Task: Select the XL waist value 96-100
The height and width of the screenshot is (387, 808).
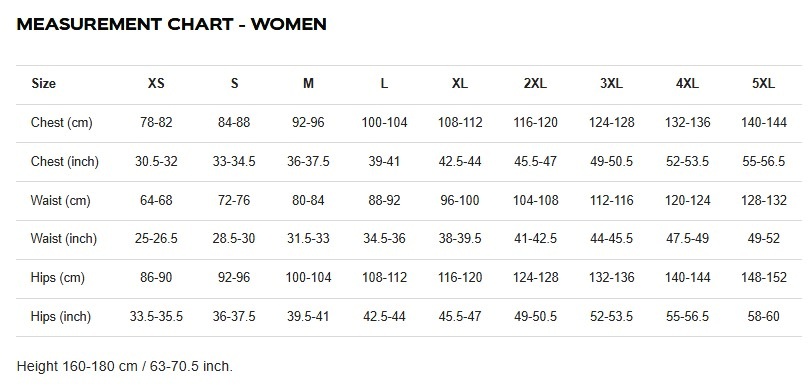Action: point(460,200)
